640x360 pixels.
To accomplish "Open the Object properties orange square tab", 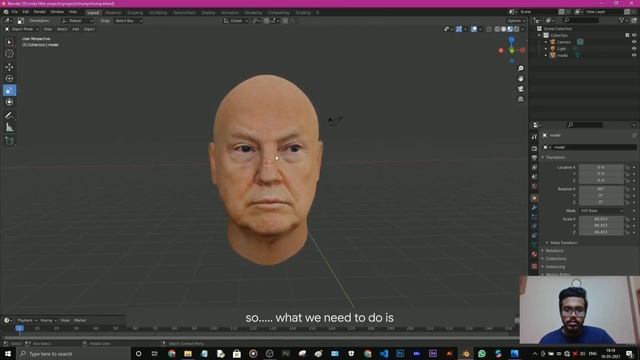I will pyautogui.click(x=534, y=198).
